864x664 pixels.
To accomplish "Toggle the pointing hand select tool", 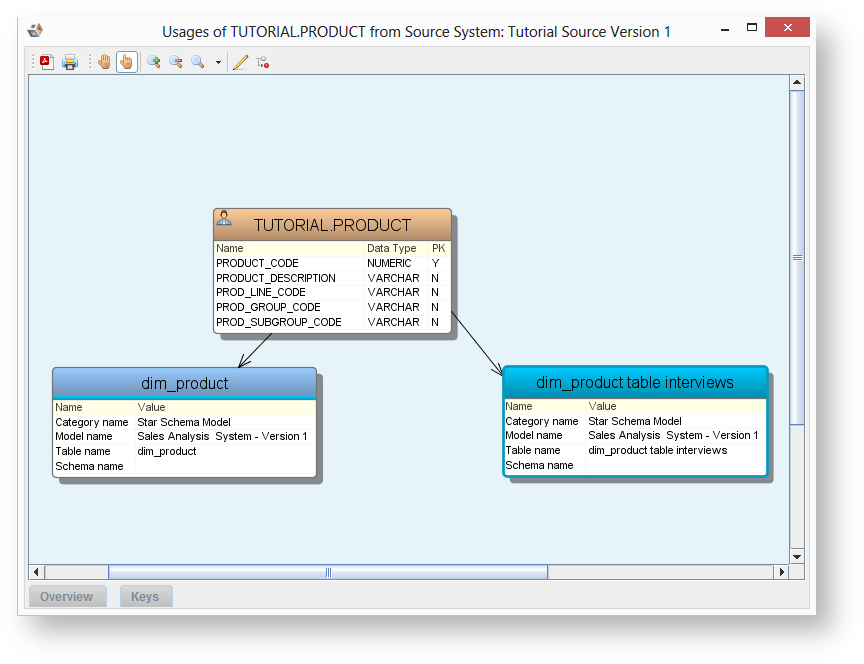I will [126, 63].
